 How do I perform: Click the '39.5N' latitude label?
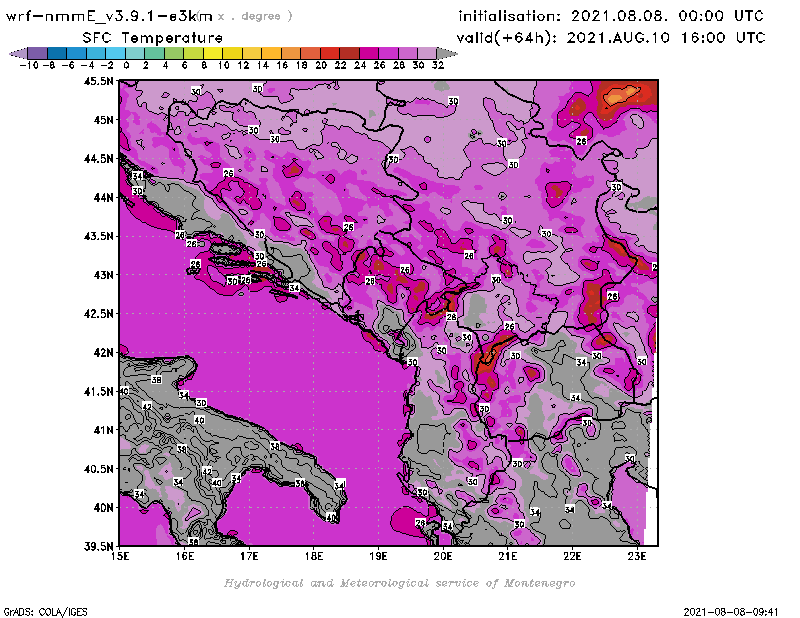pos(98,546)
